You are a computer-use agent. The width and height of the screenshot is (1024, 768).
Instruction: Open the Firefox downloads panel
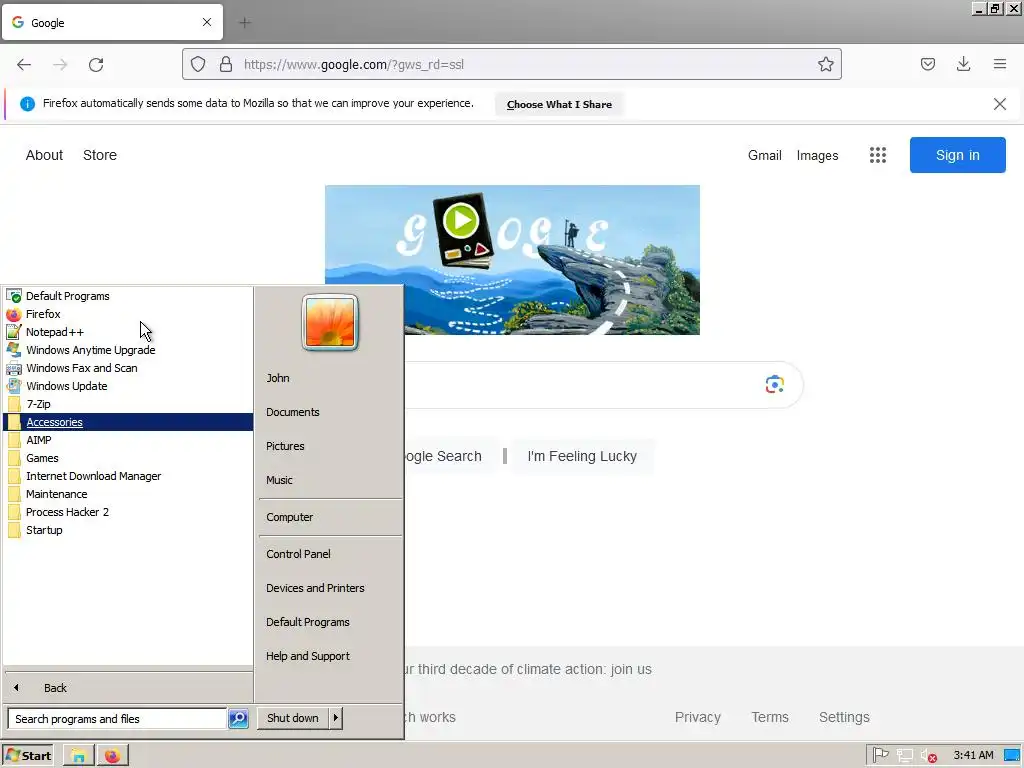(x=963, y=64)
